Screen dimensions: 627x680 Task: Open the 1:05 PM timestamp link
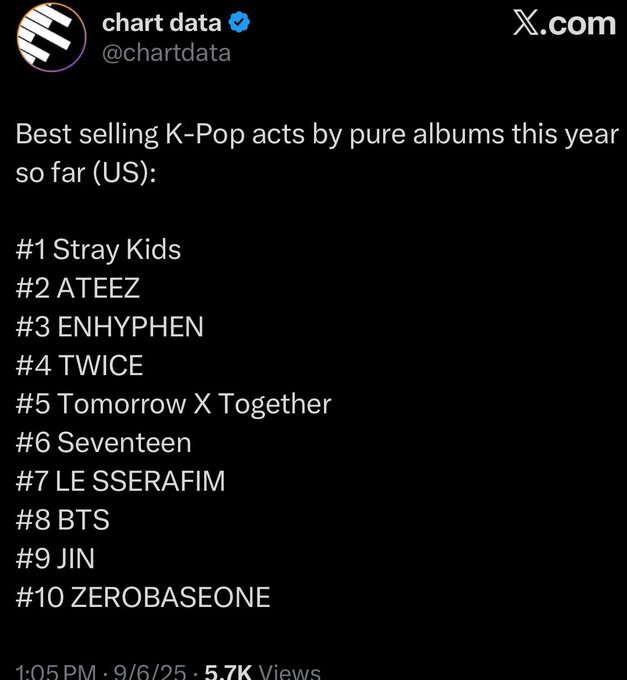point(56,672)
